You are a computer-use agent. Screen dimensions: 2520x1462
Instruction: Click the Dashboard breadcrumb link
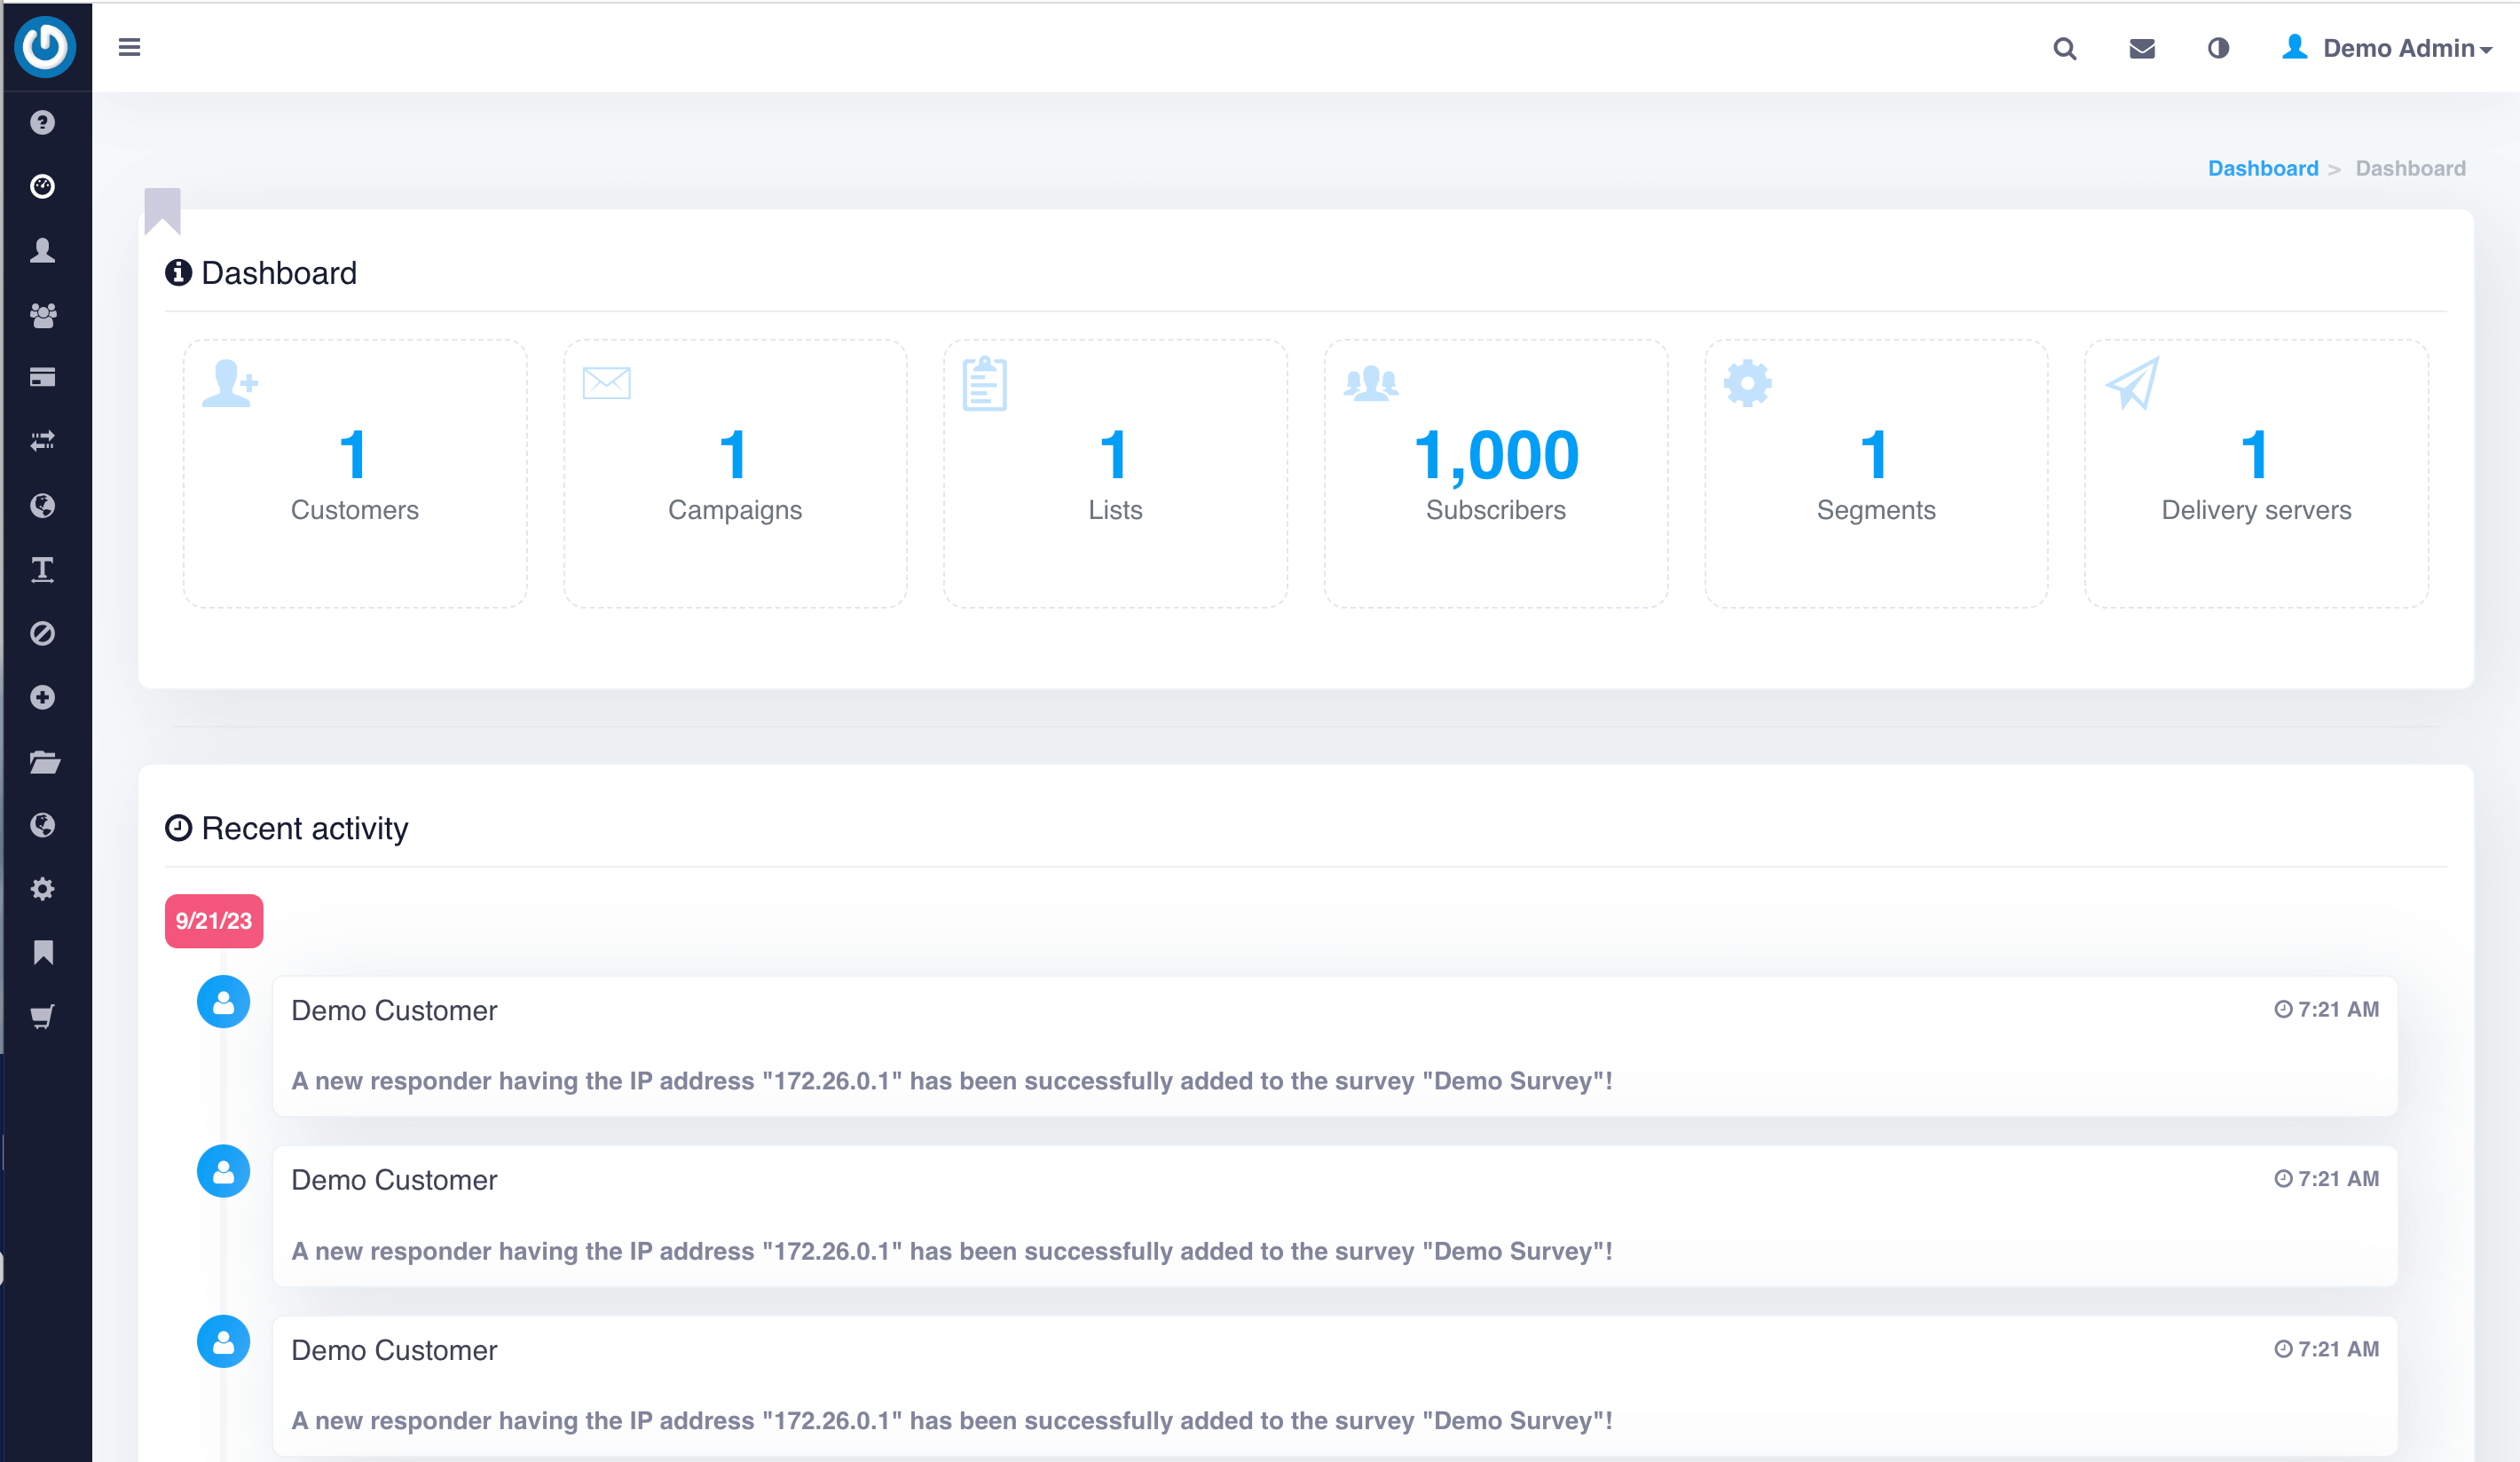(x=2262, y=168)
